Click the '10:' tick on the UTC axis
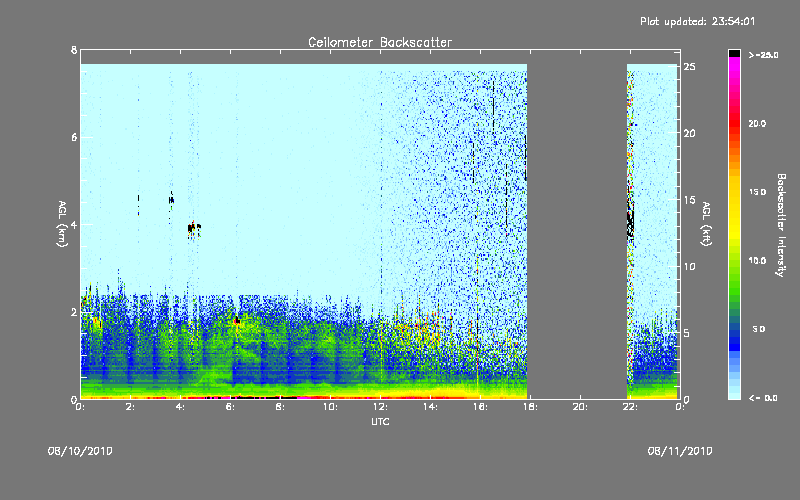This screenshot has width=800, height=500. [330, 407]
